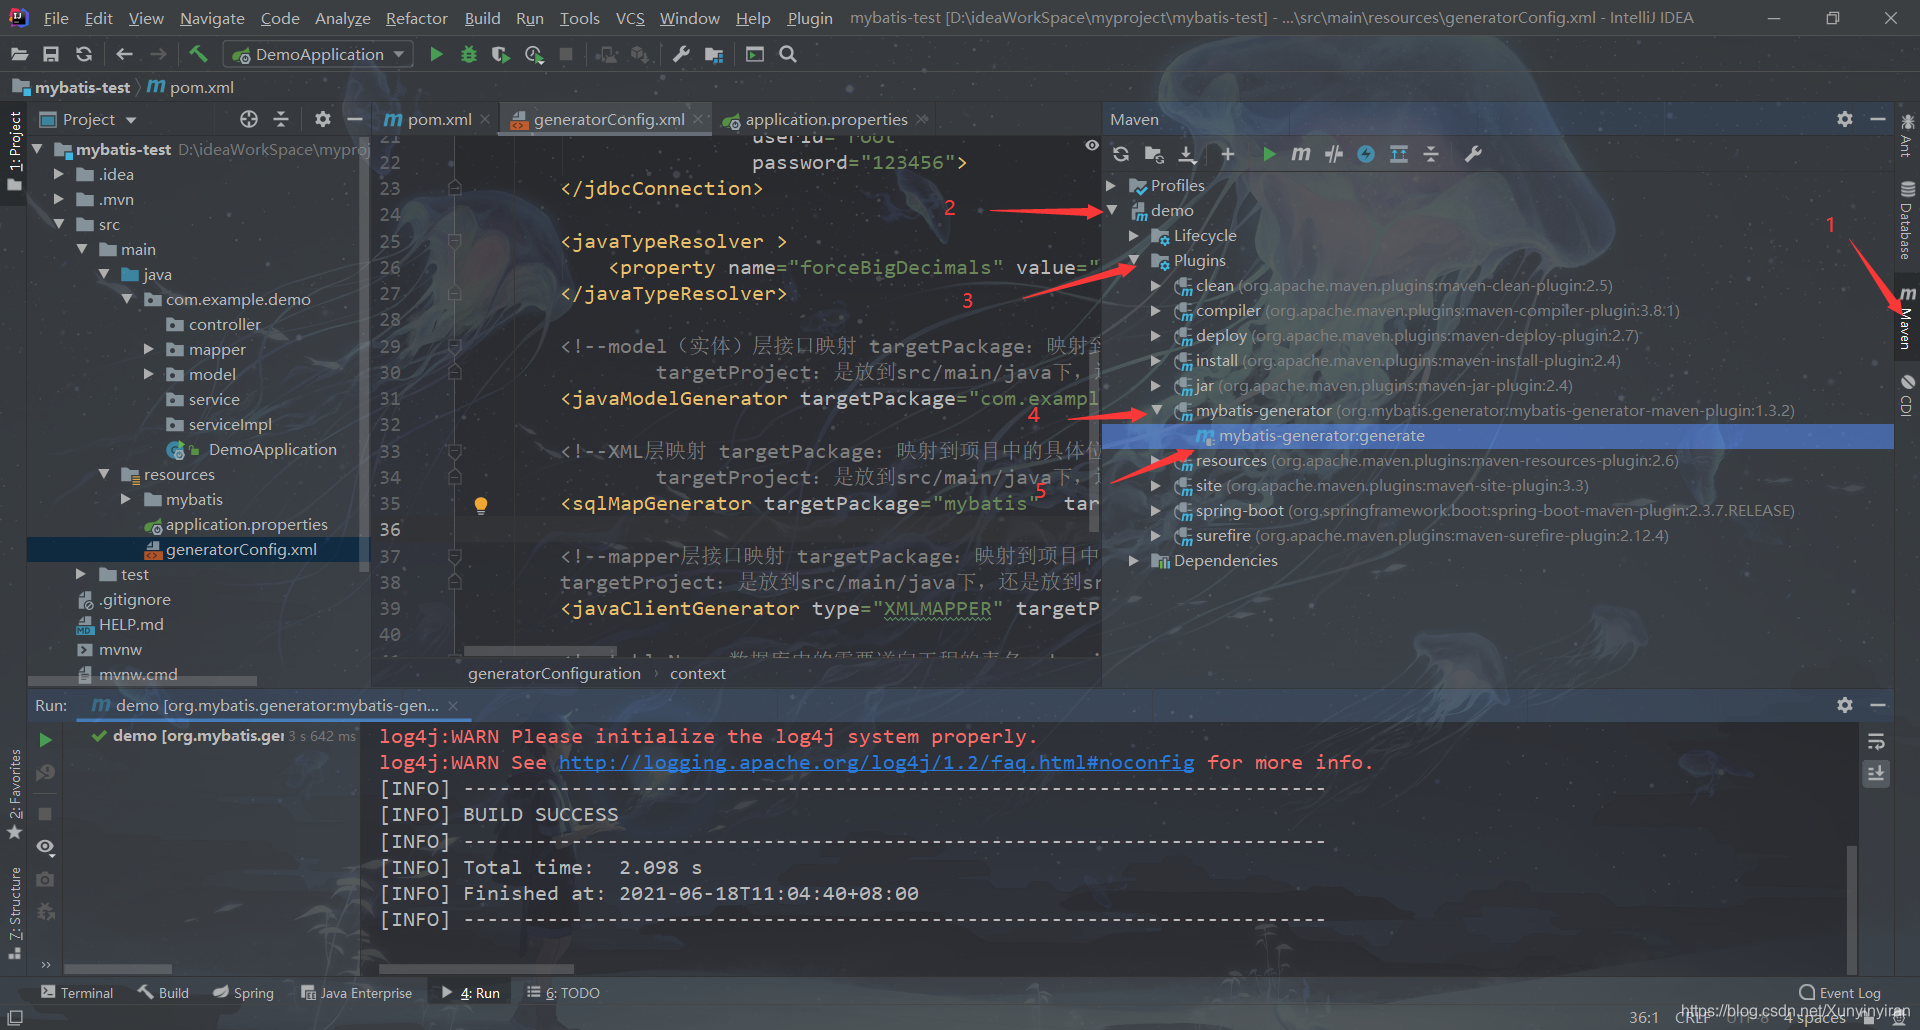
Task: Open DemoApplication run configuration dropdown
Action: (x=318, y=54)
